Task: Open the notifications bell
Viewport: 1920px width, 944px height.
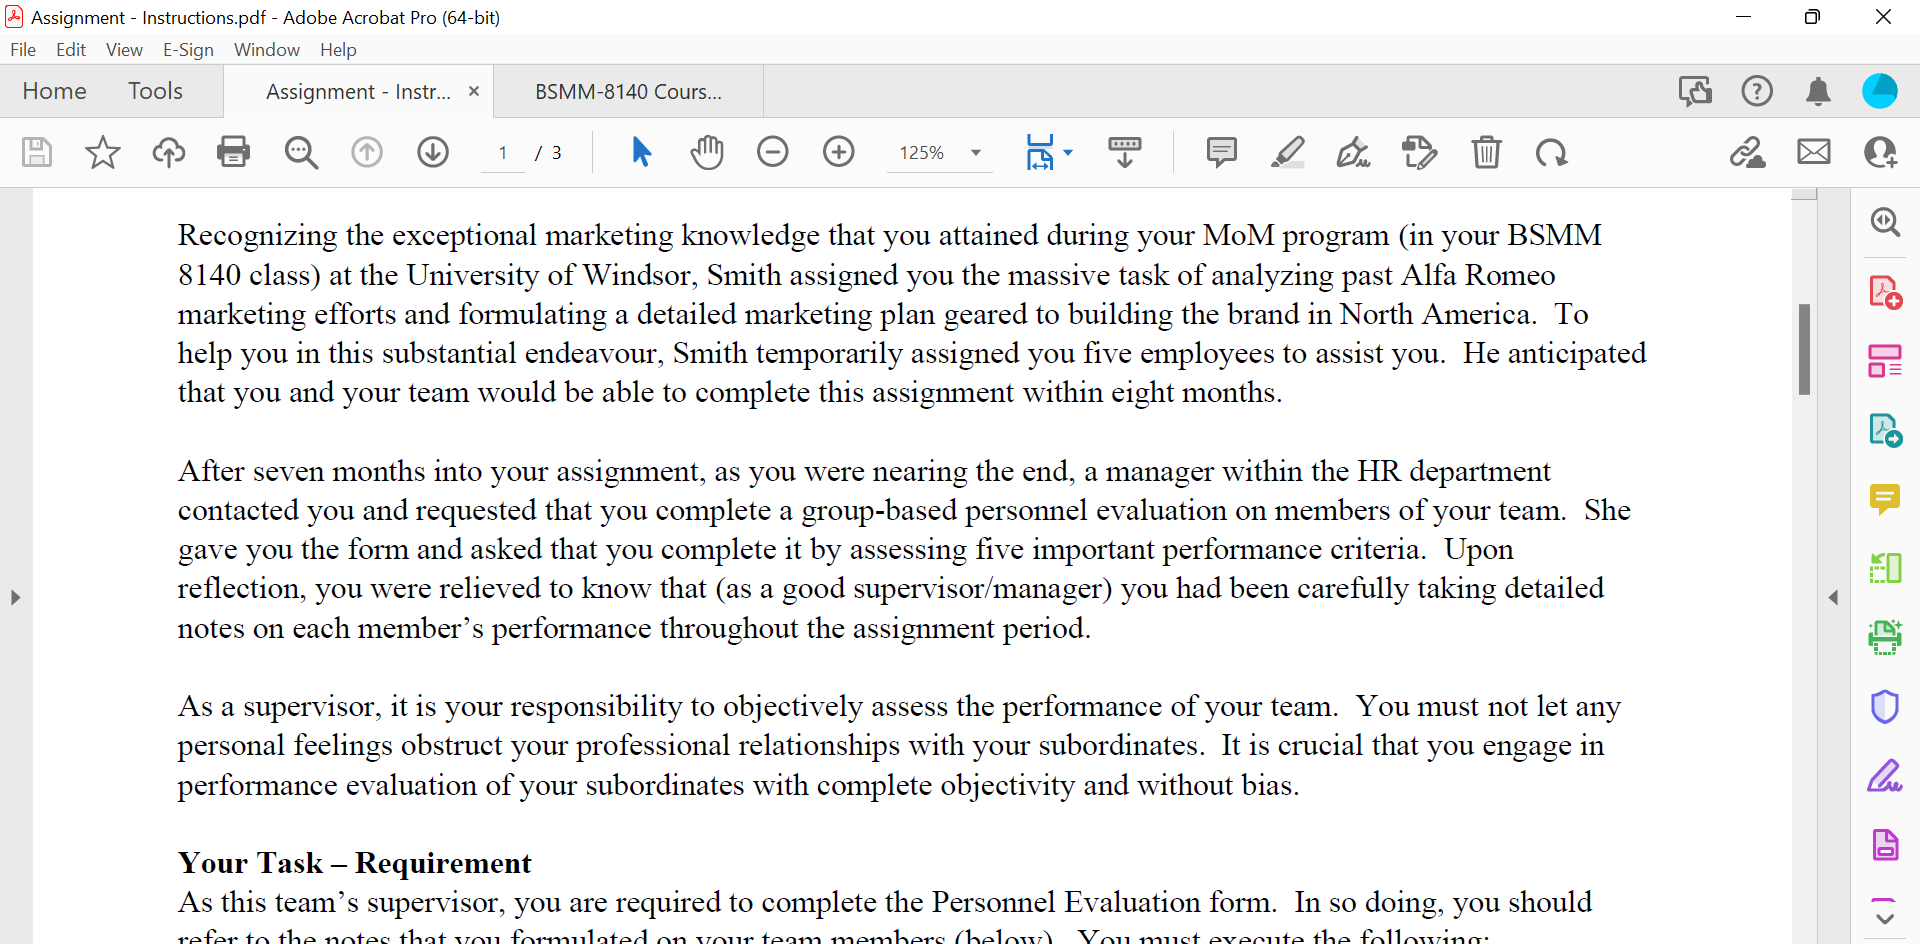Action: [1818, 91]
